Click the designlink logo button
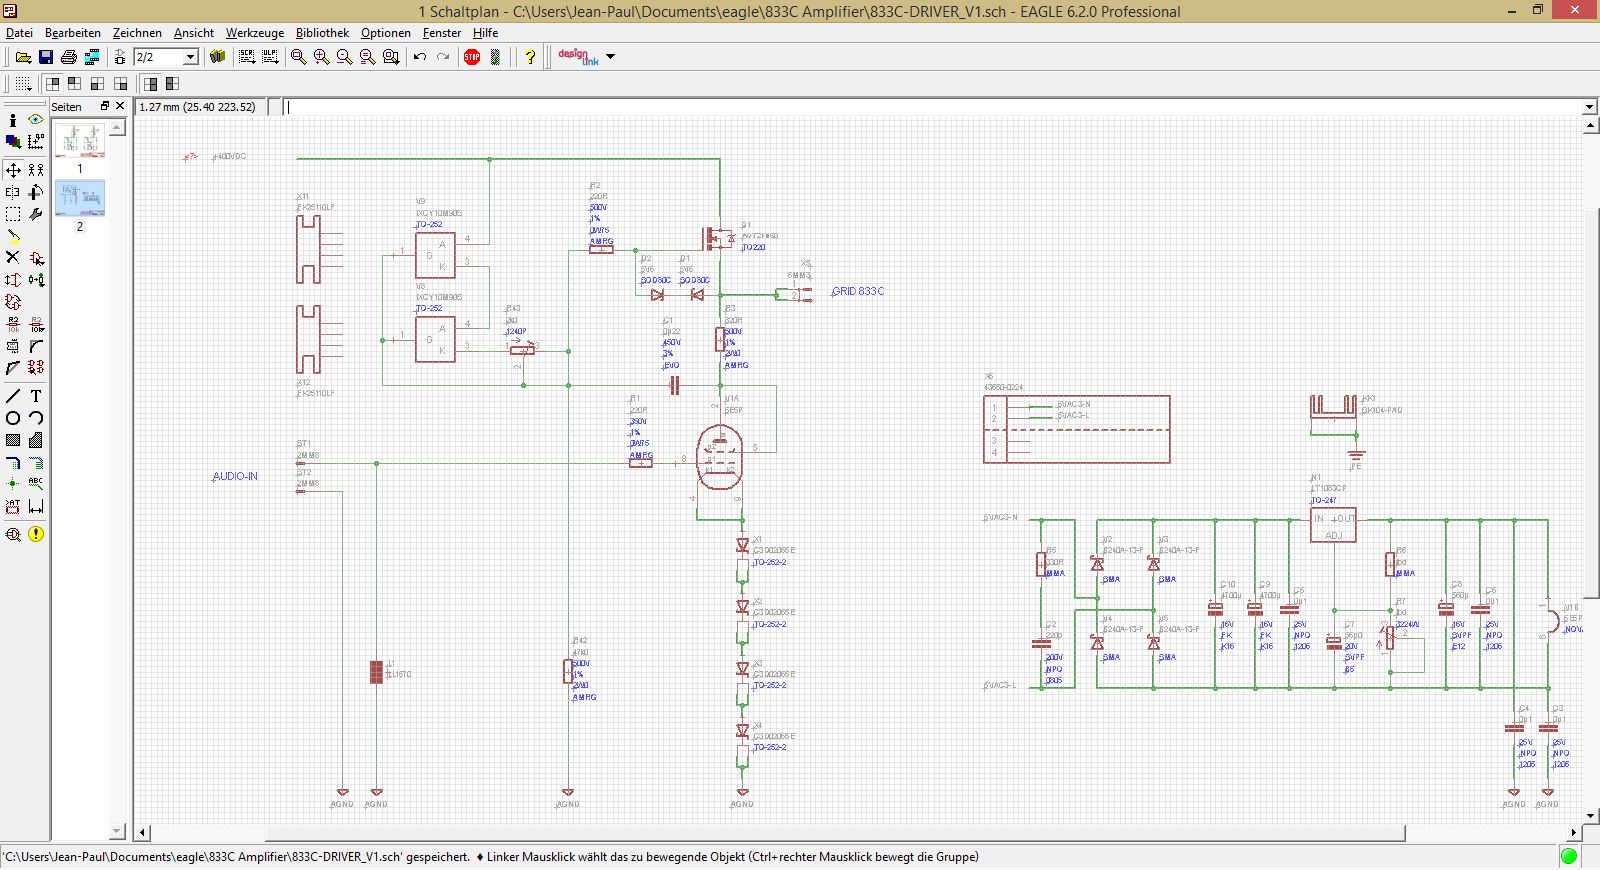This screenshot has width=1600, height=870. pos(578,57)
